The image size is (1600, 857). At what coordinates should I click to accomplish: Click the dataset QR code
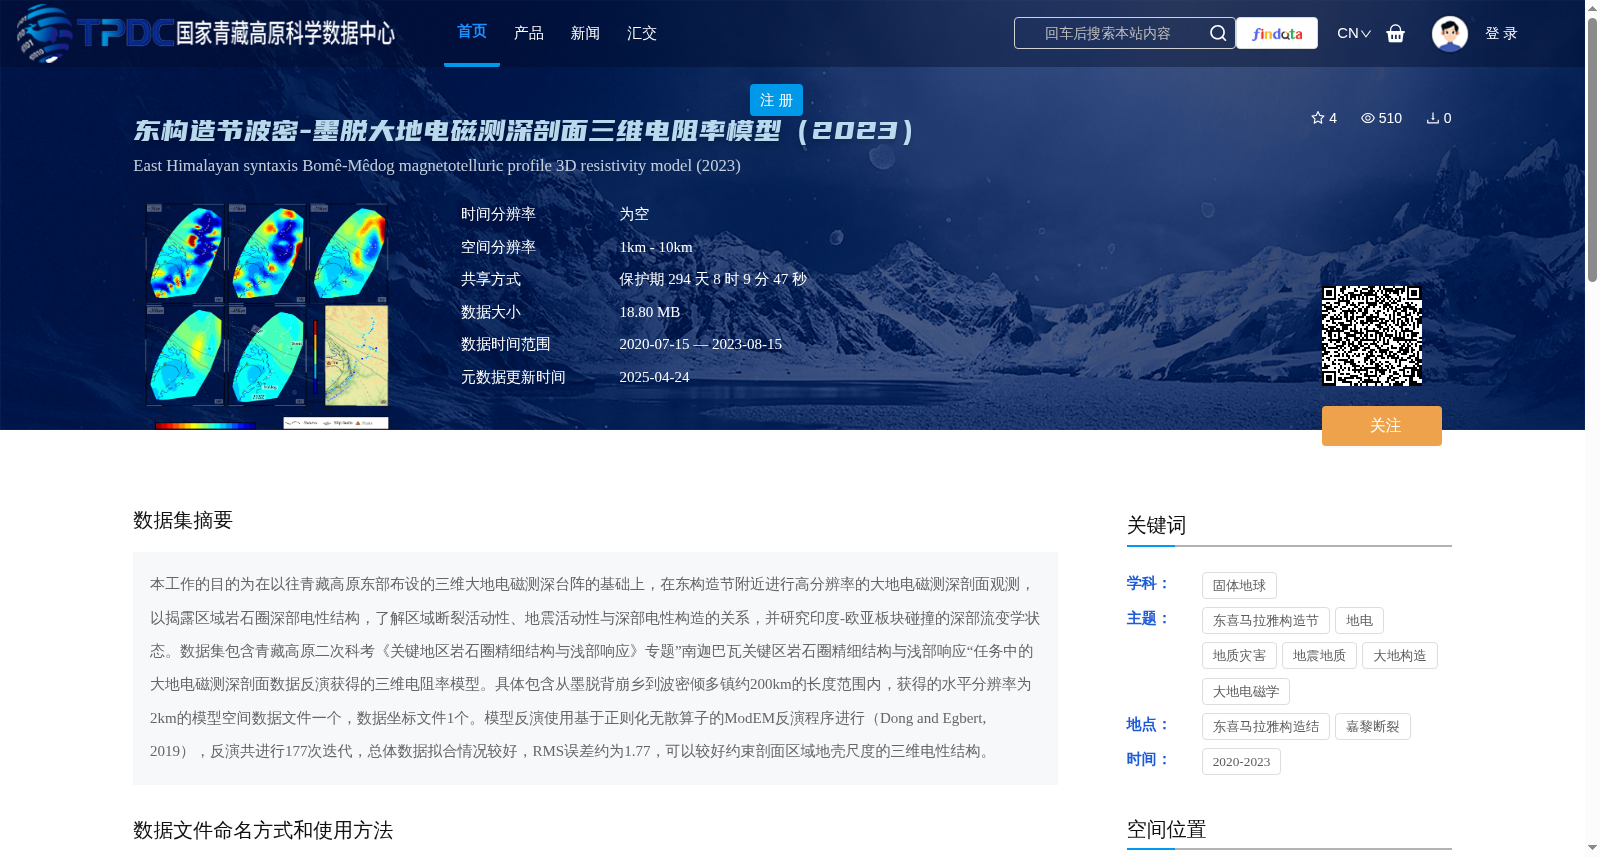1372,336
